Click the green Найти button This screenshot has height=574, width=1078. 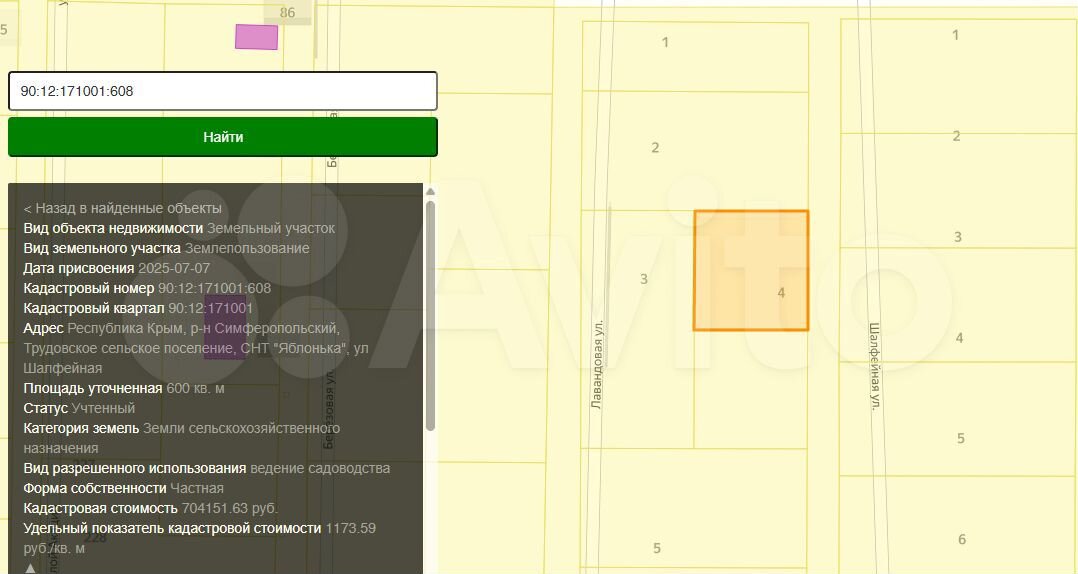pos(223,137)
